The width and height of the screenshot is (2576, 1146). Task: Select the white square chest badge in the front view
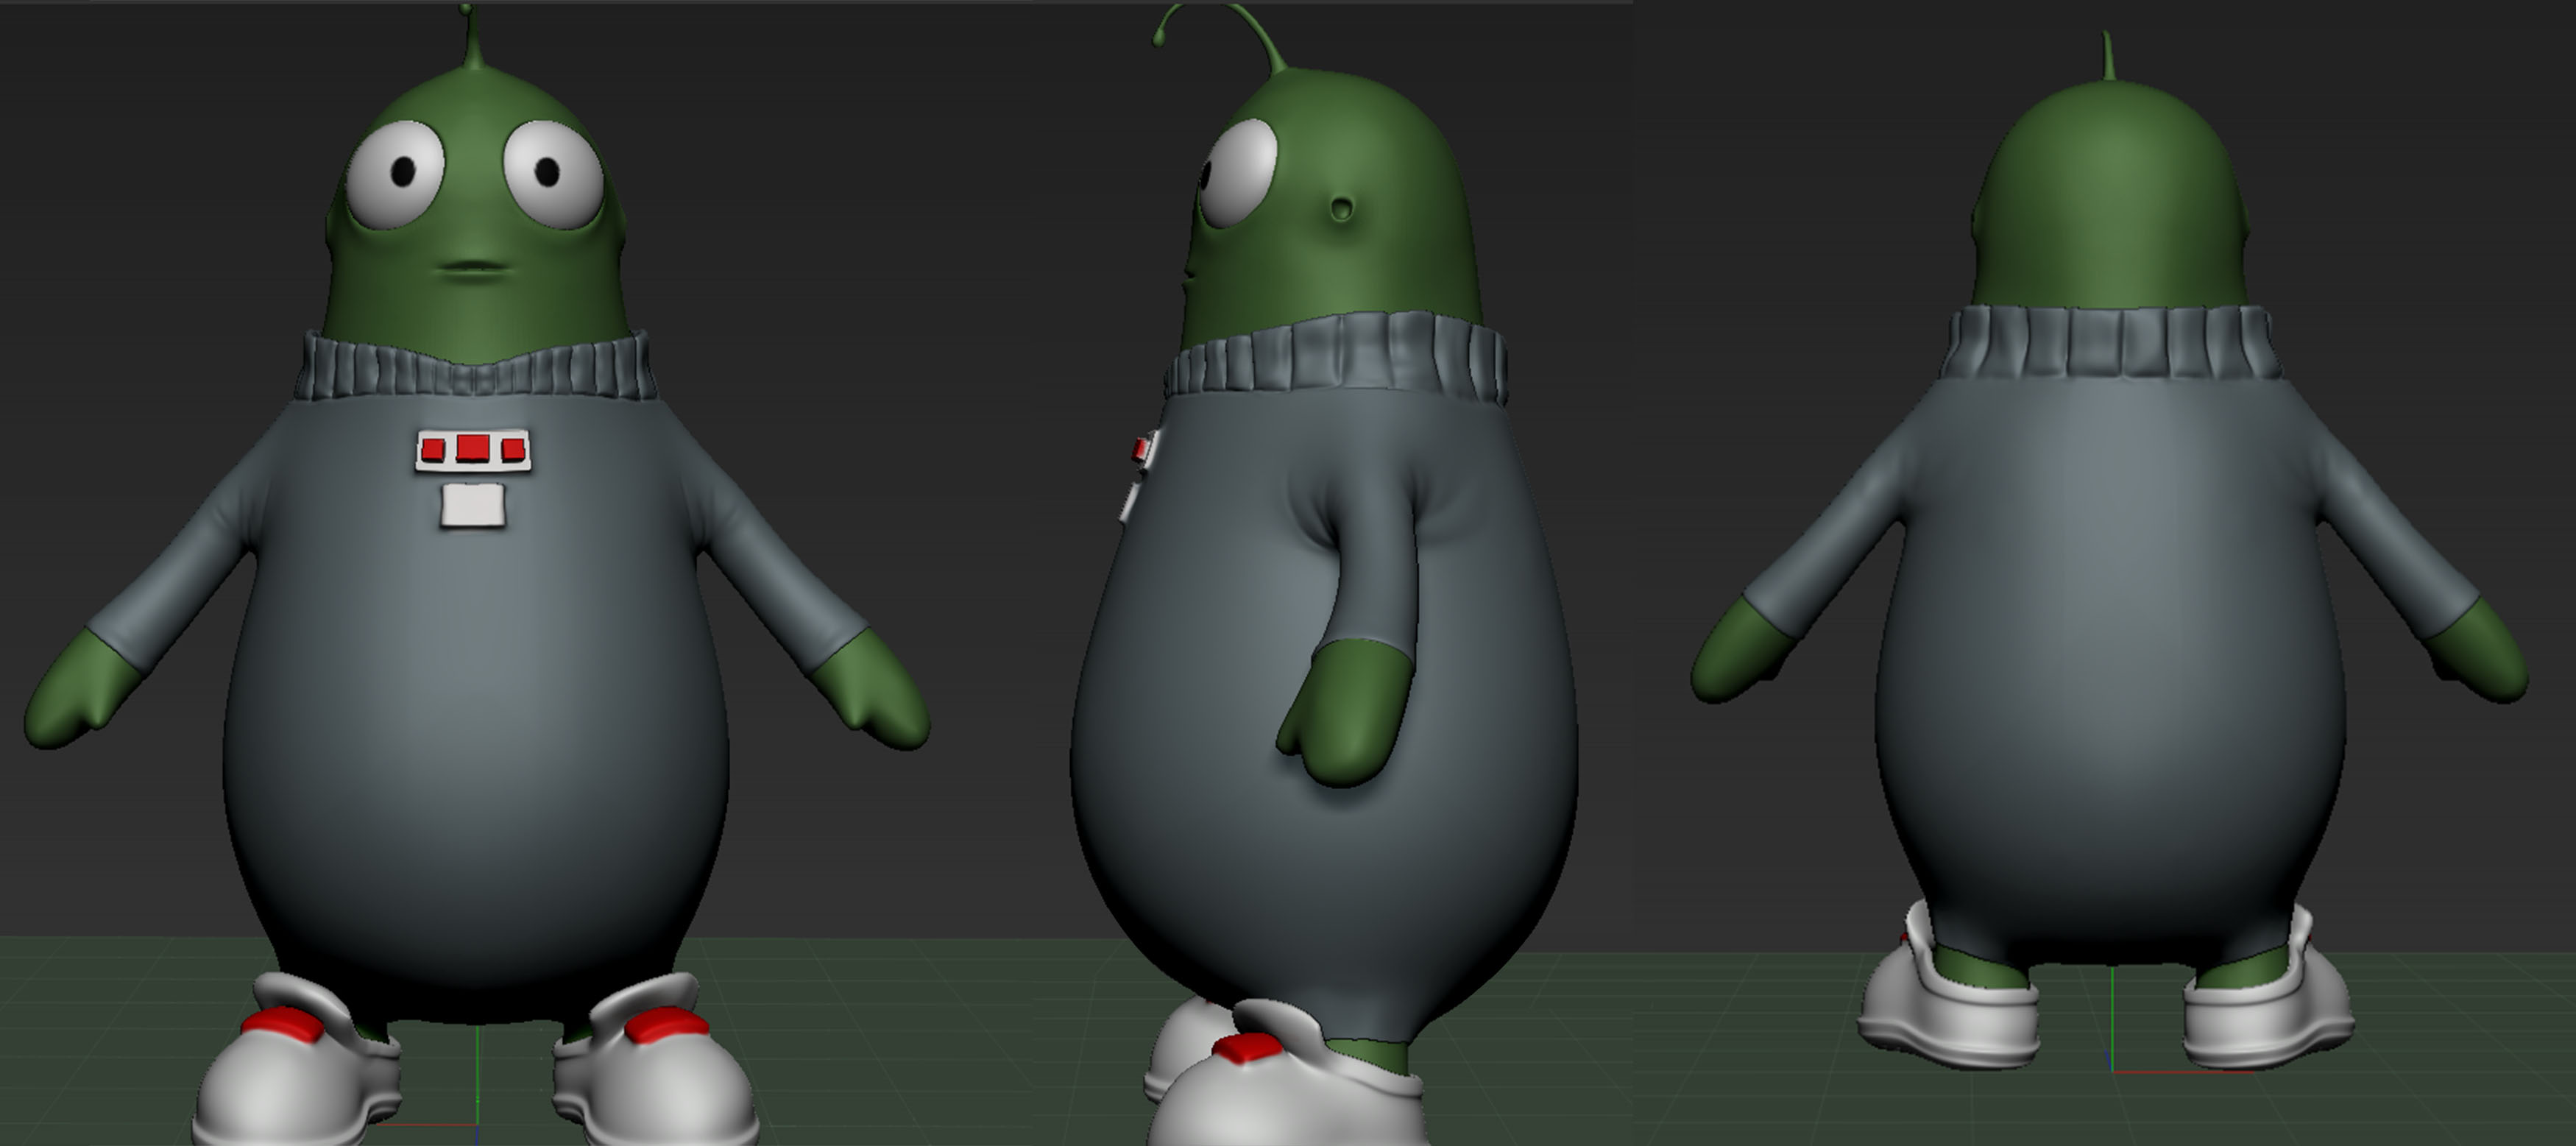click(x=473, y=504)
